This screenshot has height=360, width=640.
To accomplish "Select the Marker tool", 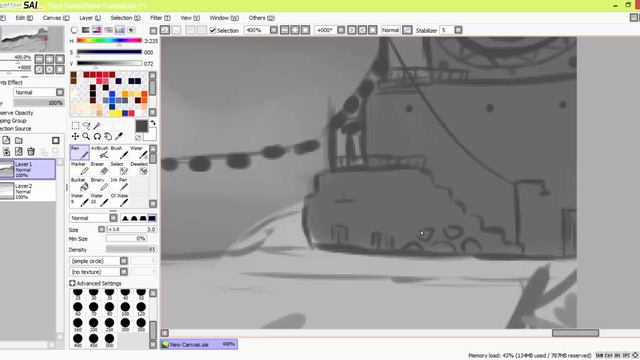I will point(80,168).
